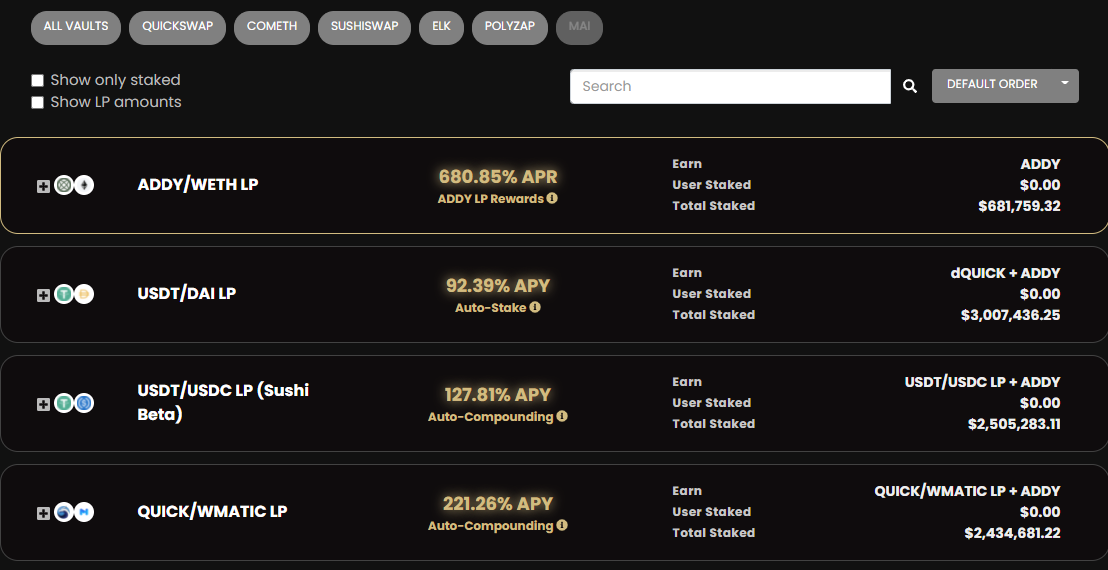Click the WETH Ethereum token icon
The image size is (1108, 570).
[84, 186]
